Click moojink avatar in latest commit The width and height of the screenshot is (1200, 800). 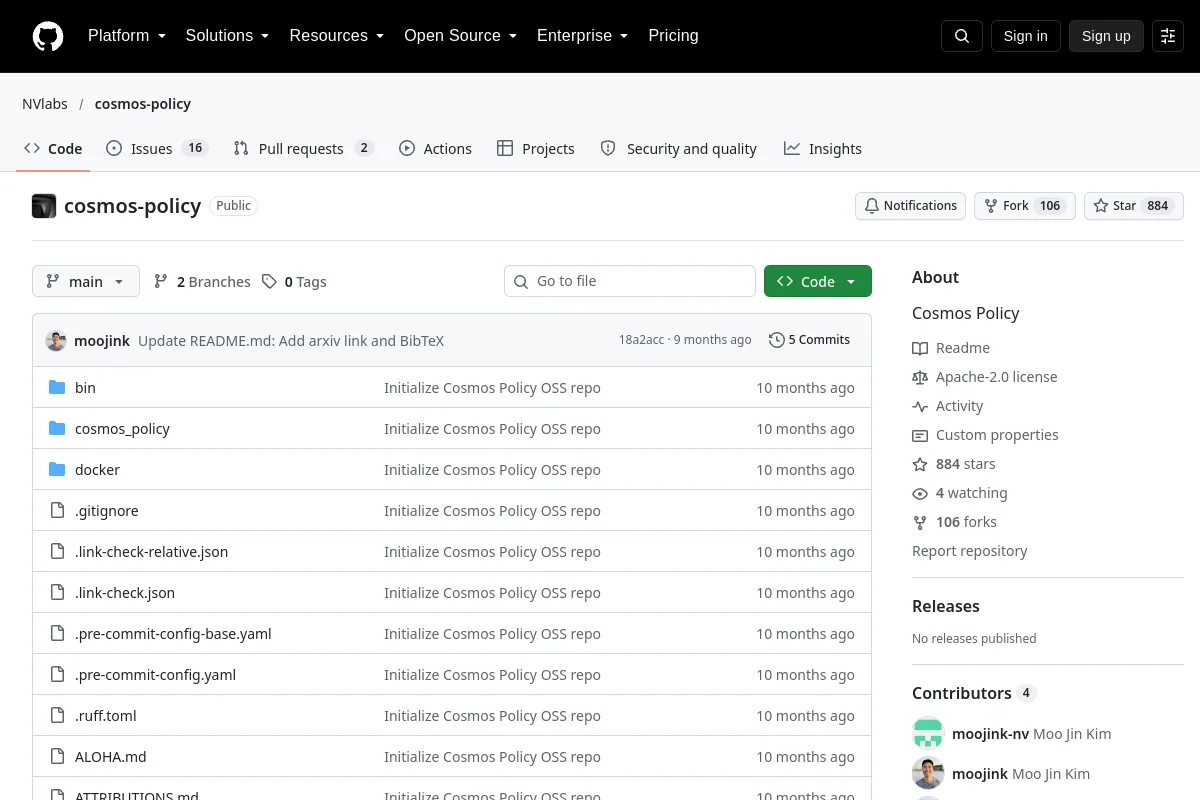pos(56,340)
